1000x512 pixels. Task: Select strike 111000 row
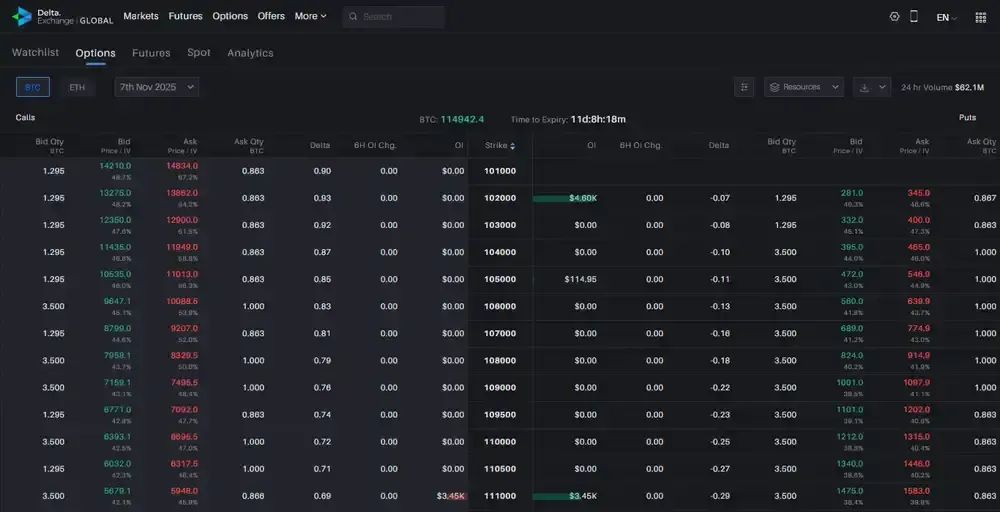[500, 496]
